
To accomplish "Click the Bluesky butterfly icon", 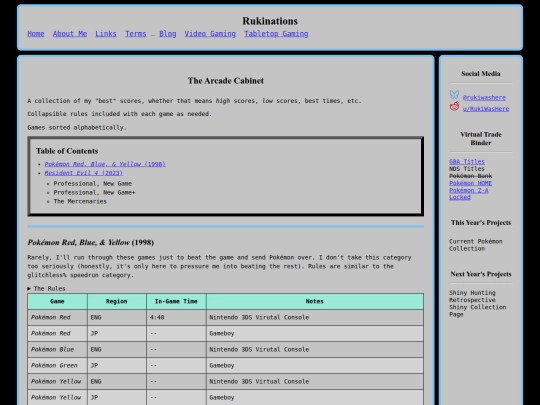I will click(454, 94).
